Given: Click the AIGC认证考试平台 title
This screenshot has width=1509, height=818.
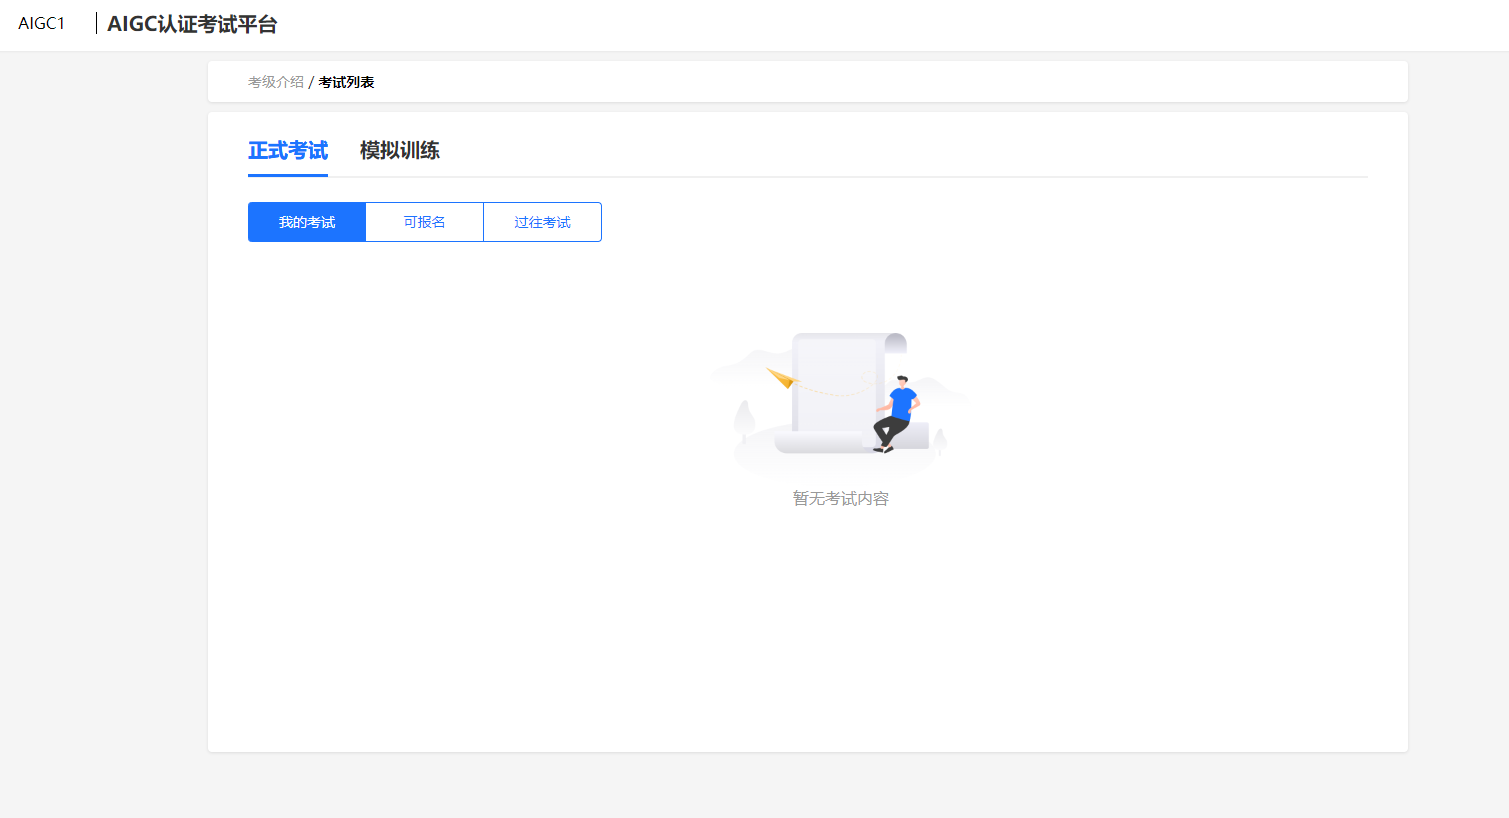Looking at the screenshot, I should coord(192,24).
